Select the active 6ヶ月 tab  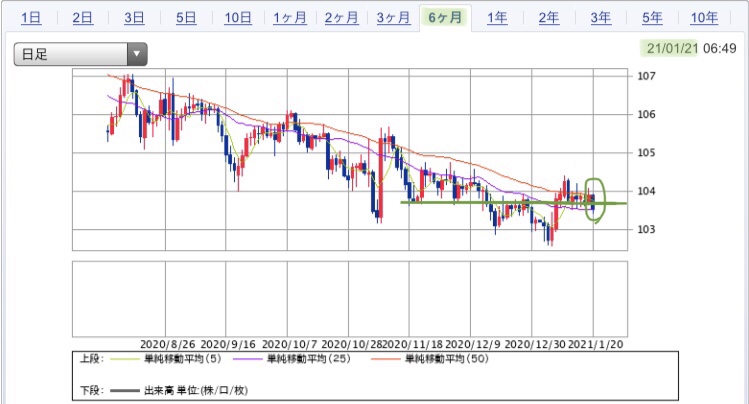tap(445, 17)
